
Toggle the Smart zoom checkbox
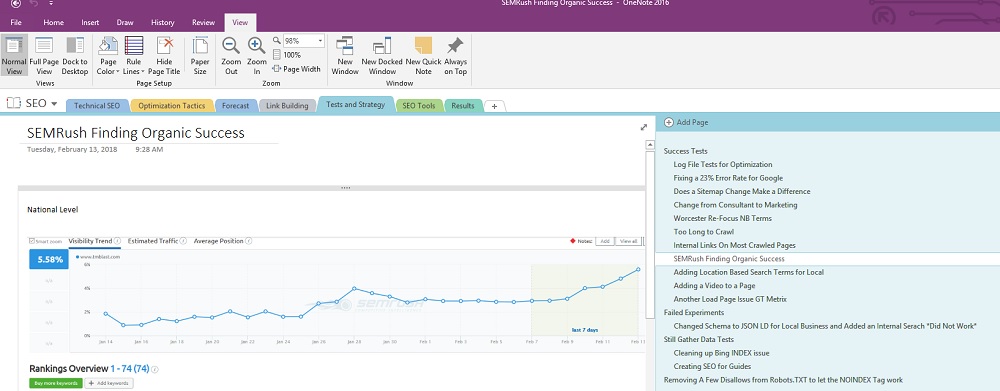(x=33, y=241)
